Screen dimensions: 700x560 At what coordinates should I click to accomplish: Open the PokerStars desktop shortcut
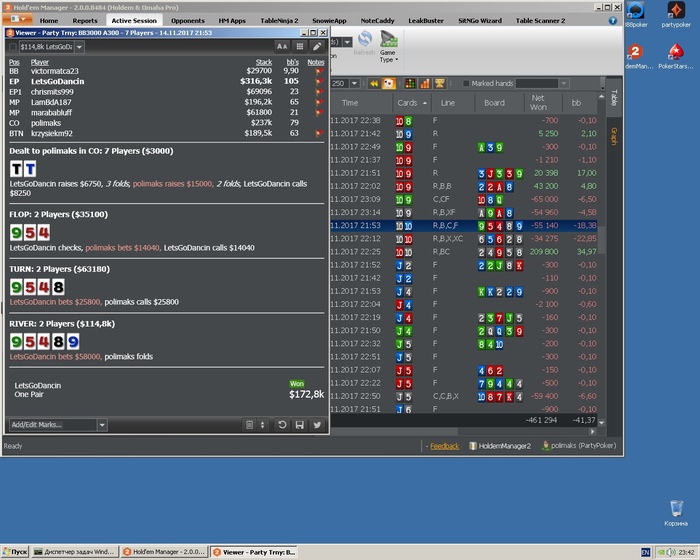pyautogui.click(x=676, y=56)
